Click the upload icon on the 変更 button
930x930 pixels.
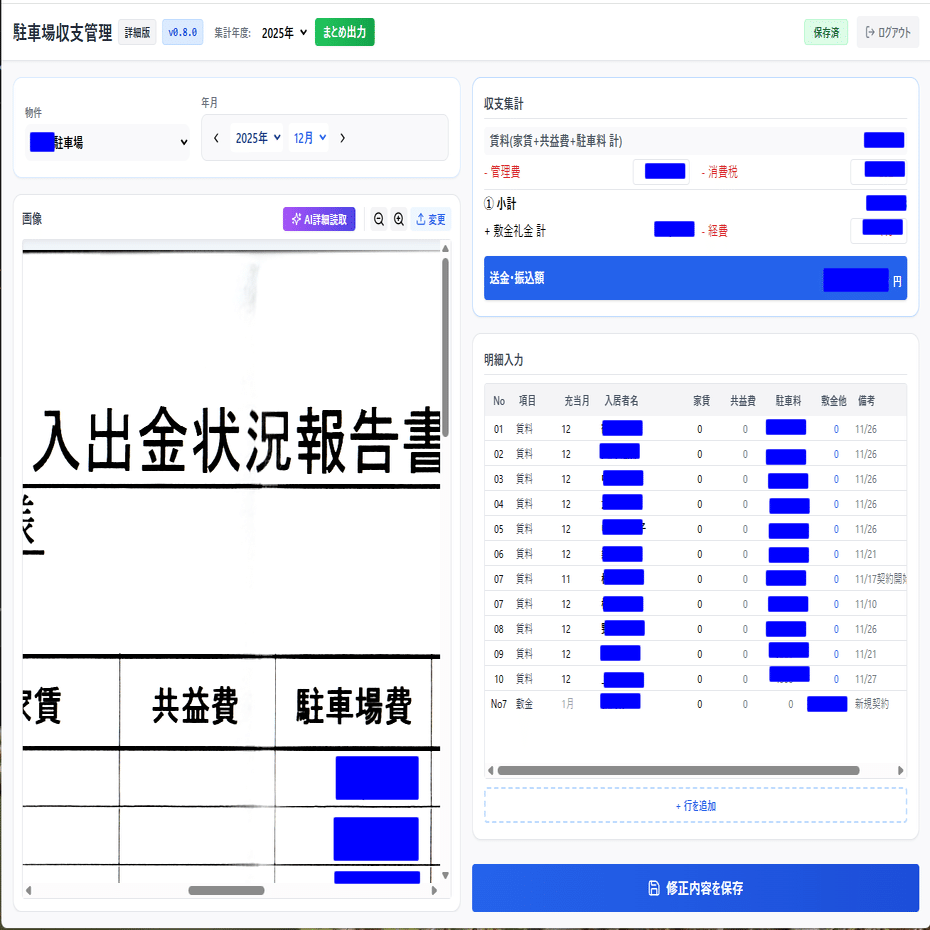click(420, 219)
